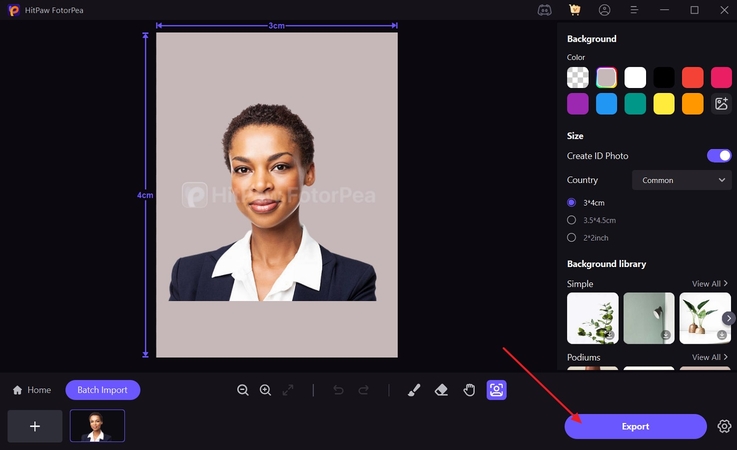Click the 3cm width dimension label
737x450 pixels.
[276, 25]
